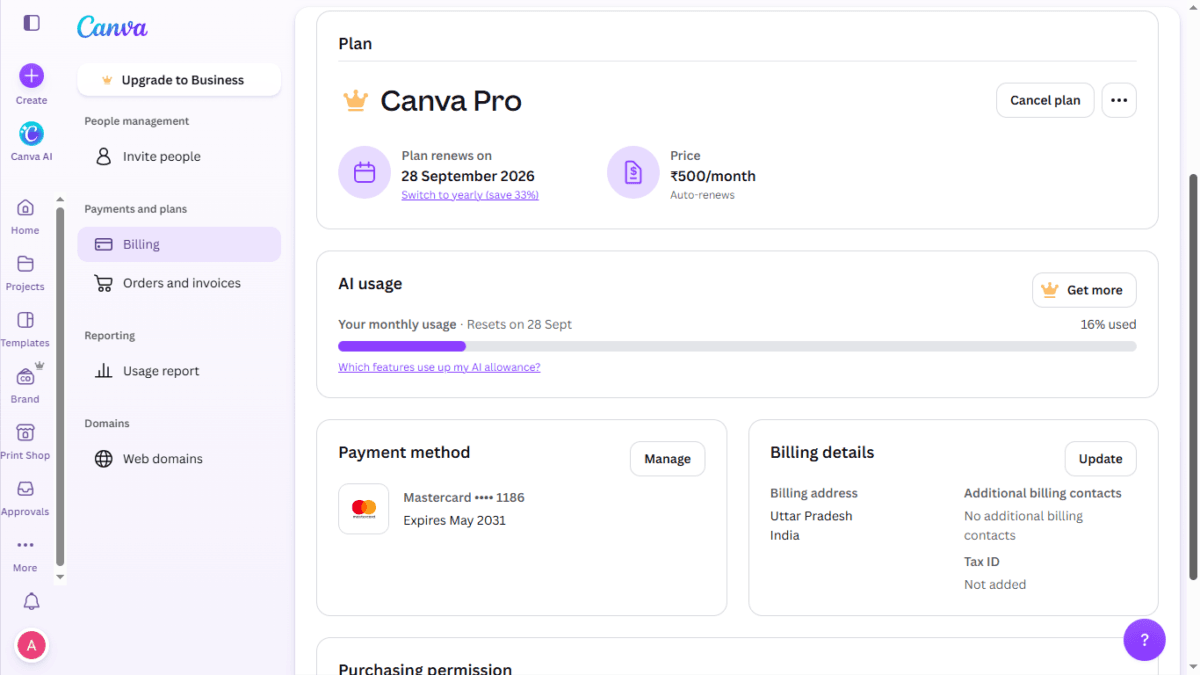Click the Canva Pro crown icon
Viewport: 1200px width, 675px height.
pos(355,100)
